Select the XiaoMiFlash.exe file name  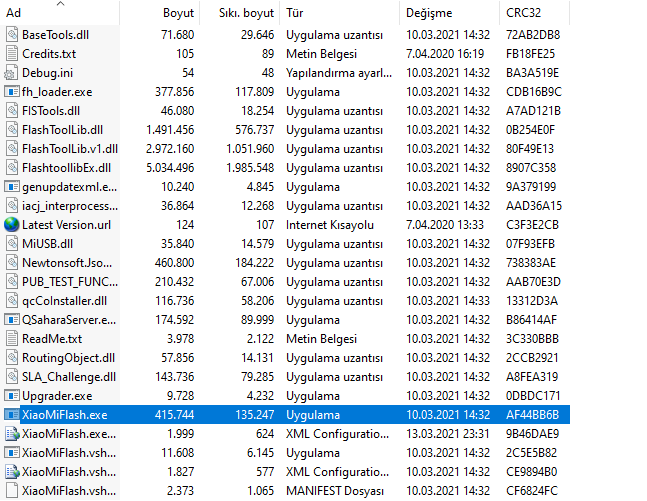tap(65, 415)
